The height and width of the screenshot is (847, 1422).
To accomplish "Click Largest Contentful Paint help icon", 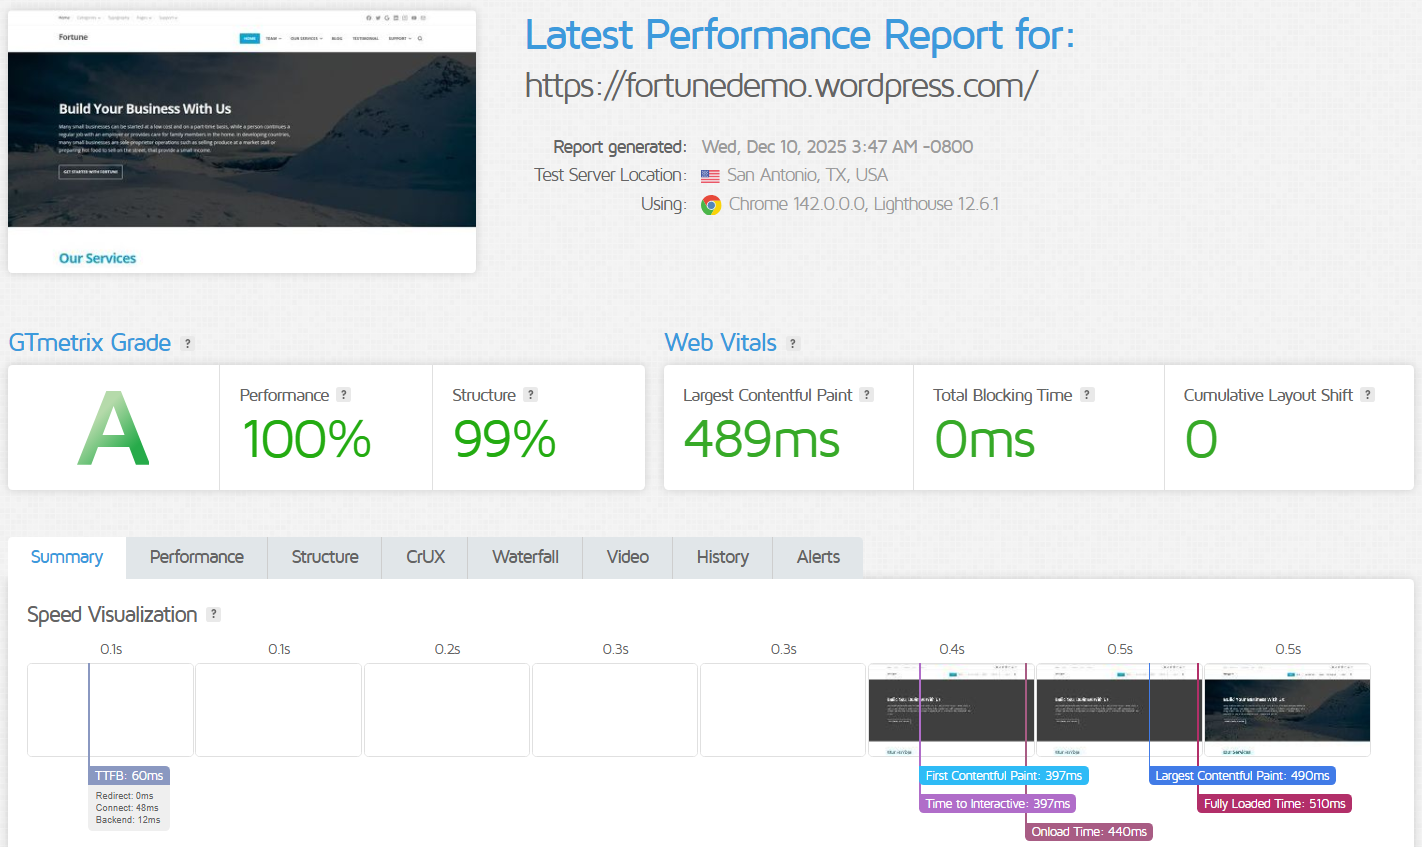I will pos(867,395).
